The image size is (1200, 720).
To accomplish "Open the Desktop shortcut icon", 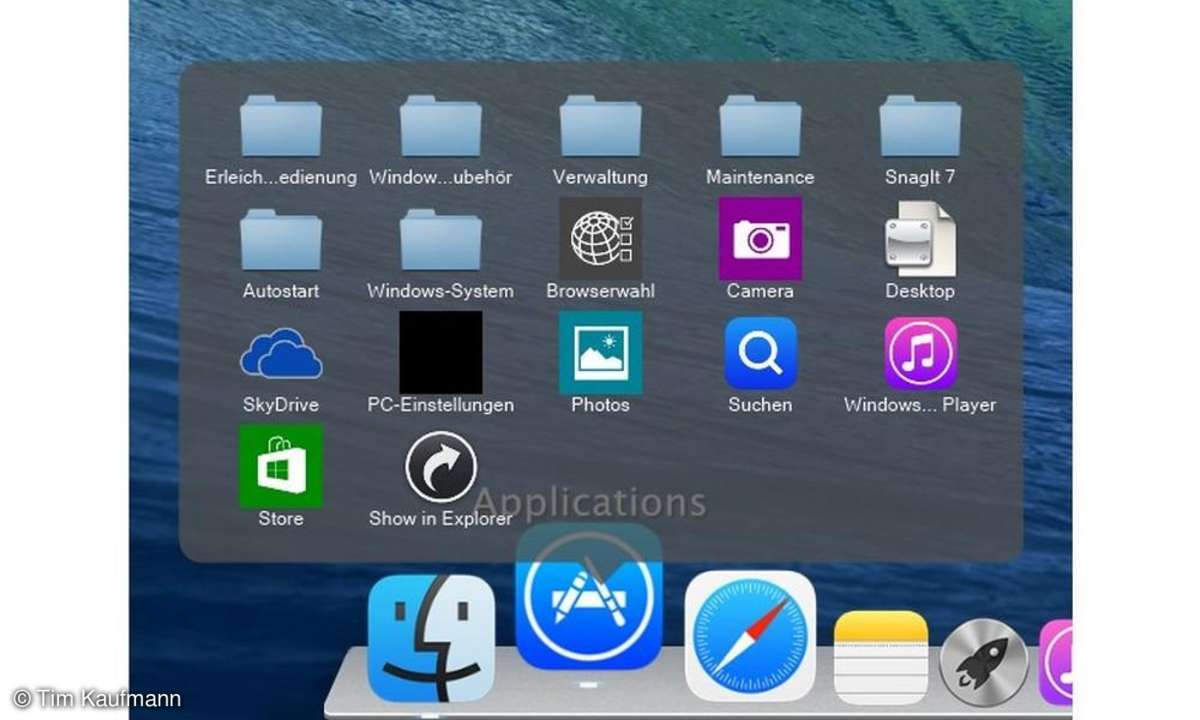I will tap(920, 239).
